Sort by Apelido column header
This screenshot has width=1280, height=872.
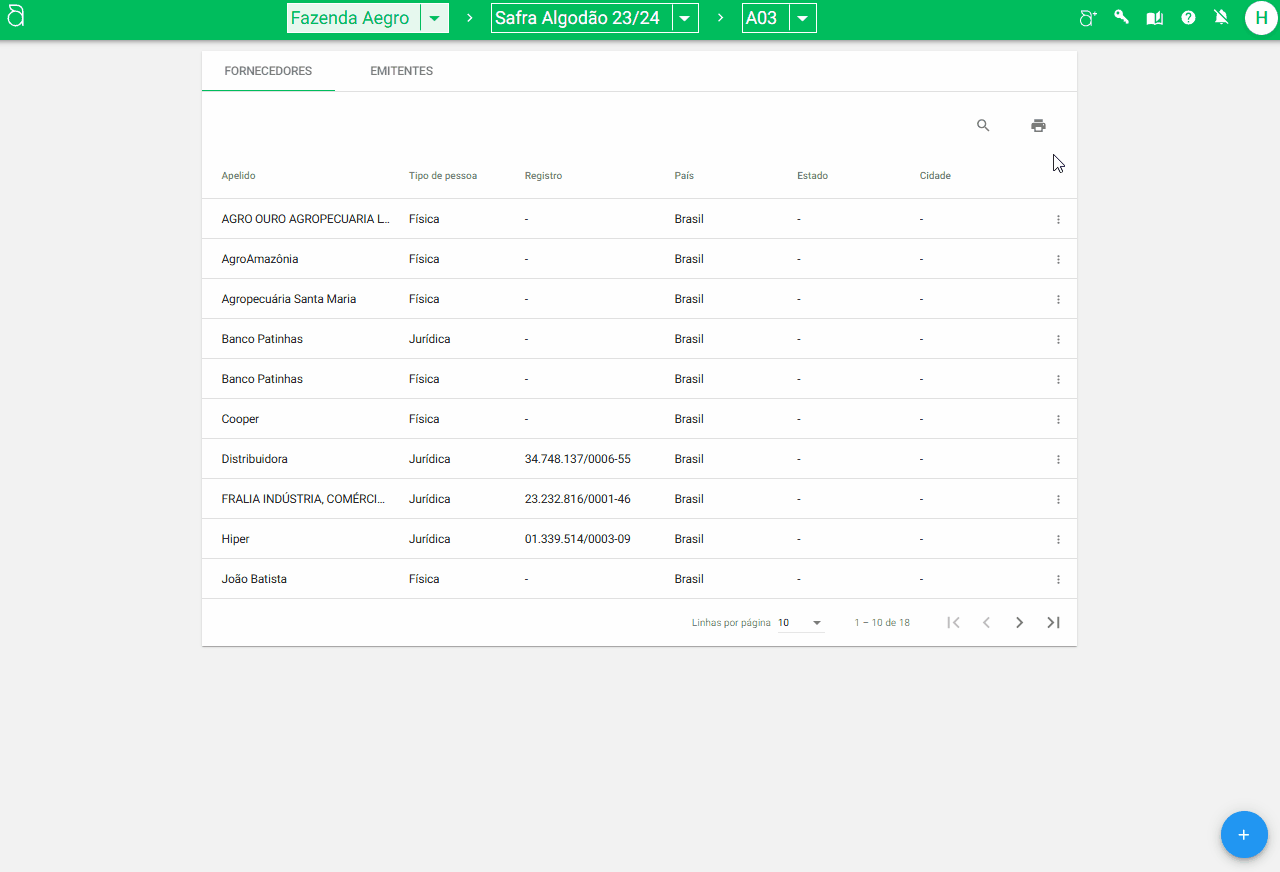(x=239, y=176)
